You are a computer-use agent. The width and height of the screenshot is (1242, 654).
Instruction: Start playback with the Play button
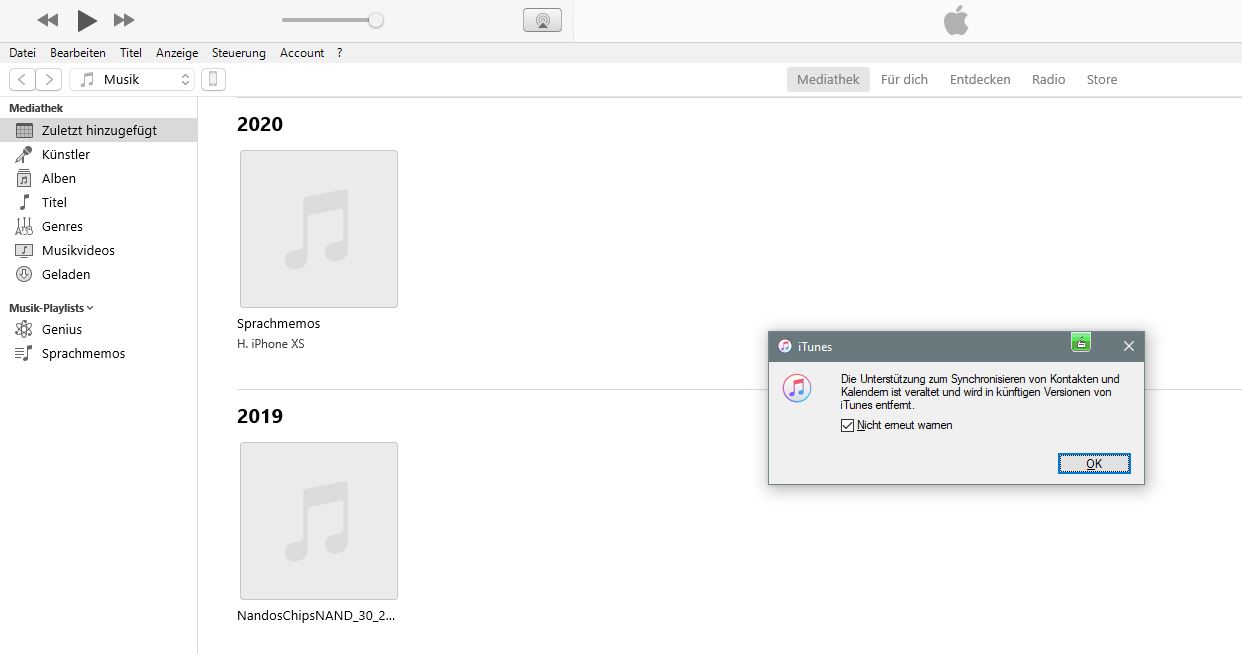coord(87,20)
